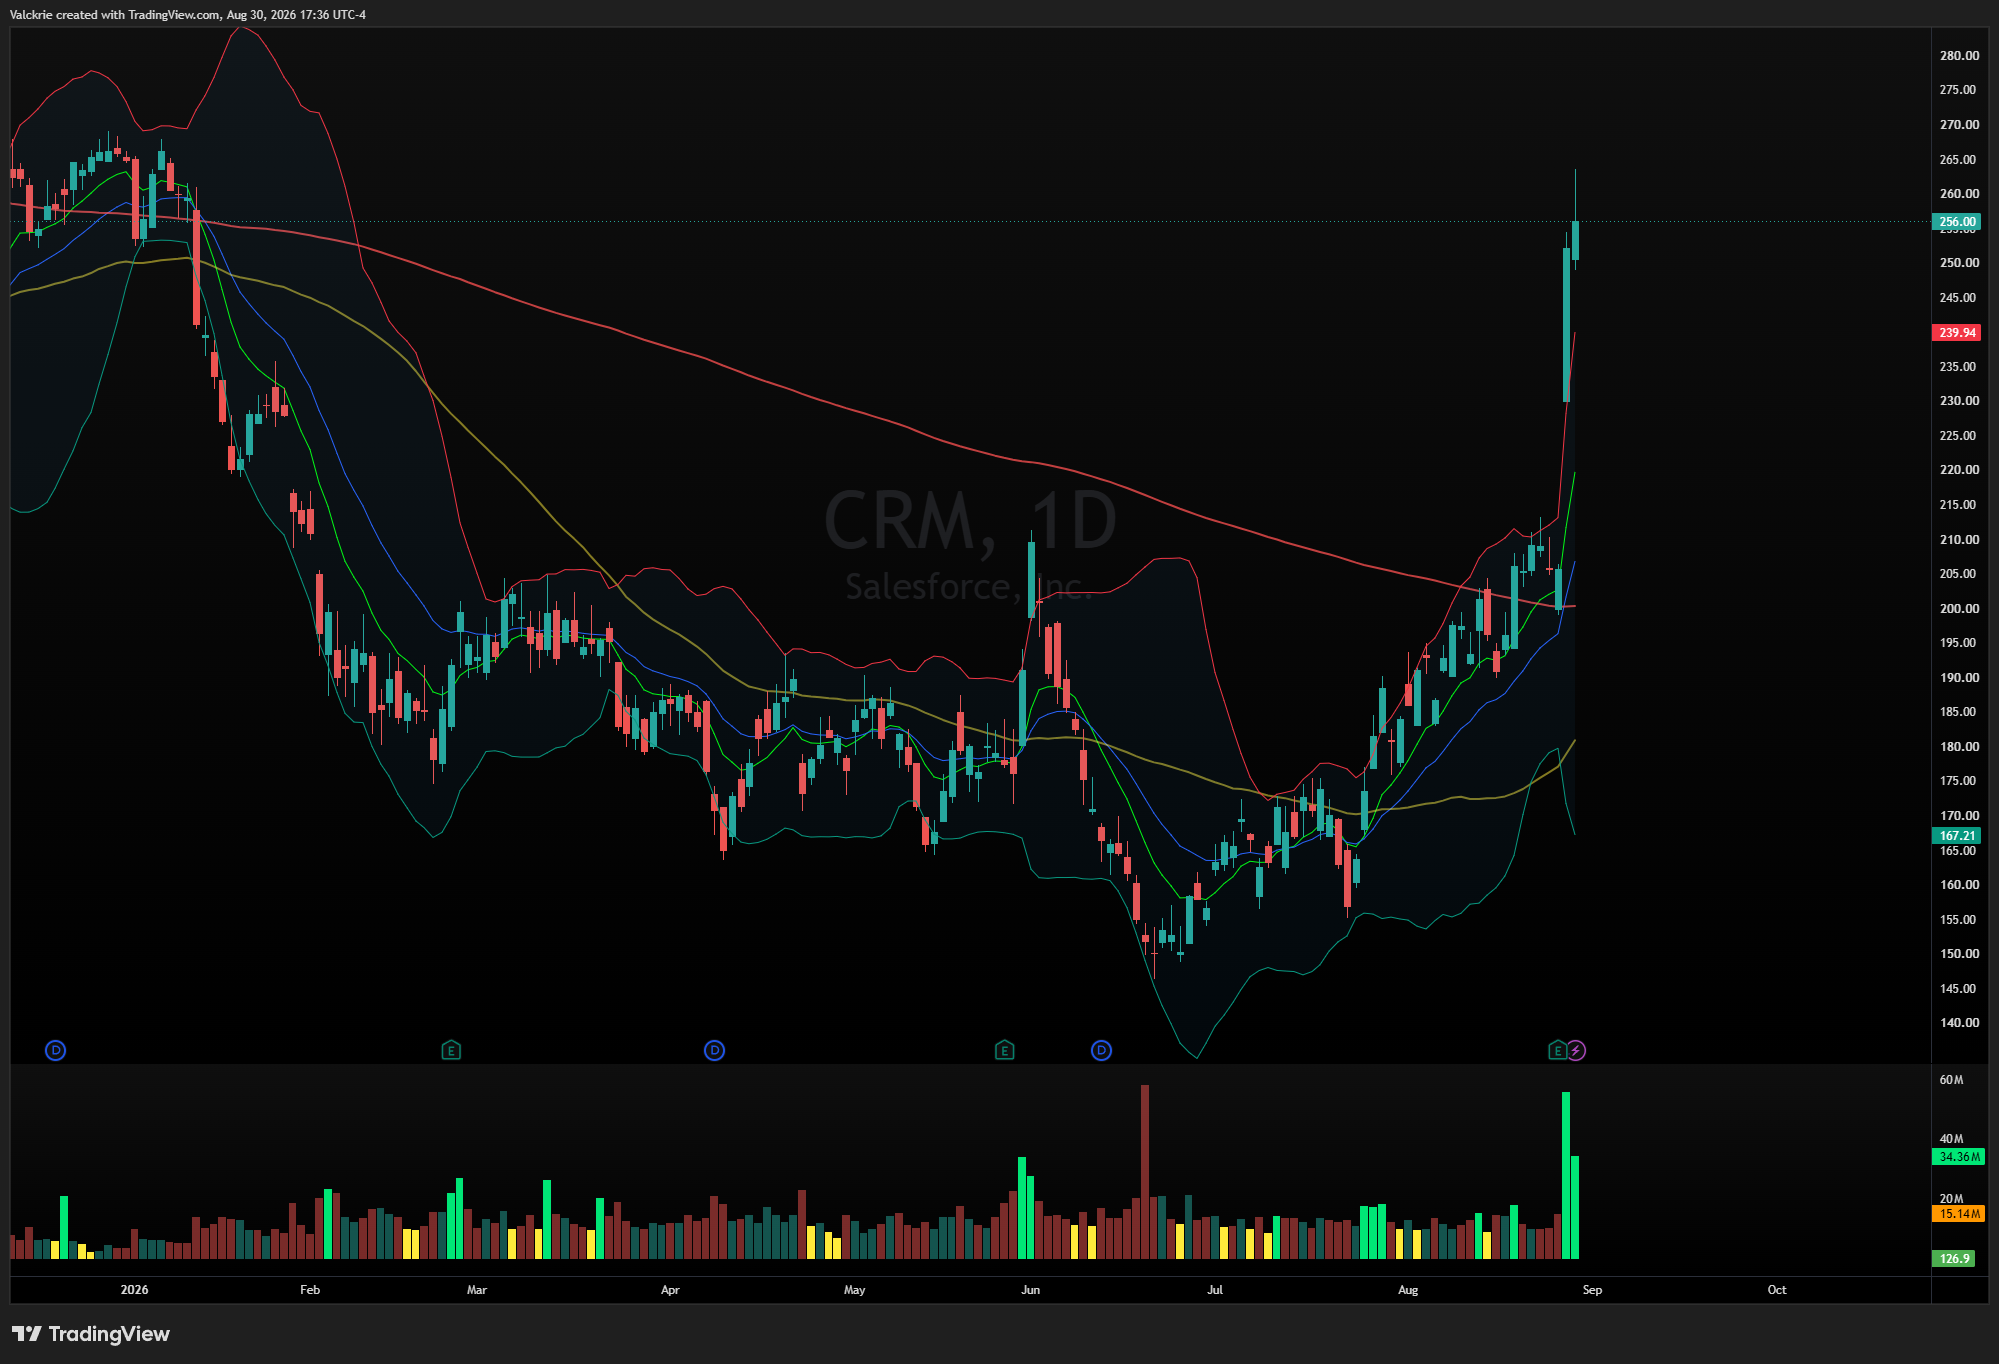
Task: Click the 180.00 price axis value
Action: 1959,747
